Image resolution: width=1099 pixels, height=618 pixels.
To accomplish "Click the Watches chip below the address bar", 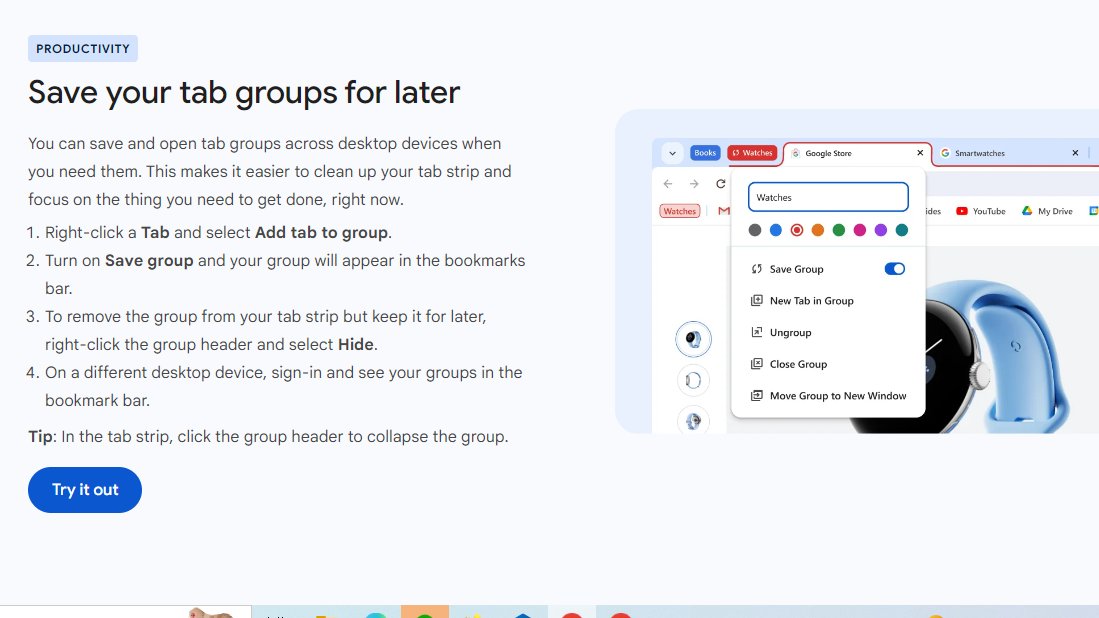I will click(x=680, y=210).
